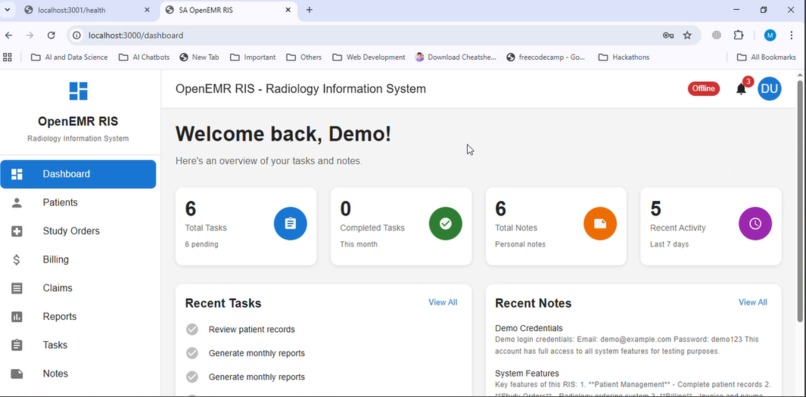The width and height of the screenshot is (806, 397).
Task: Click the red Offline status badge
Action: pyautogui.click(x=704, y=88)
